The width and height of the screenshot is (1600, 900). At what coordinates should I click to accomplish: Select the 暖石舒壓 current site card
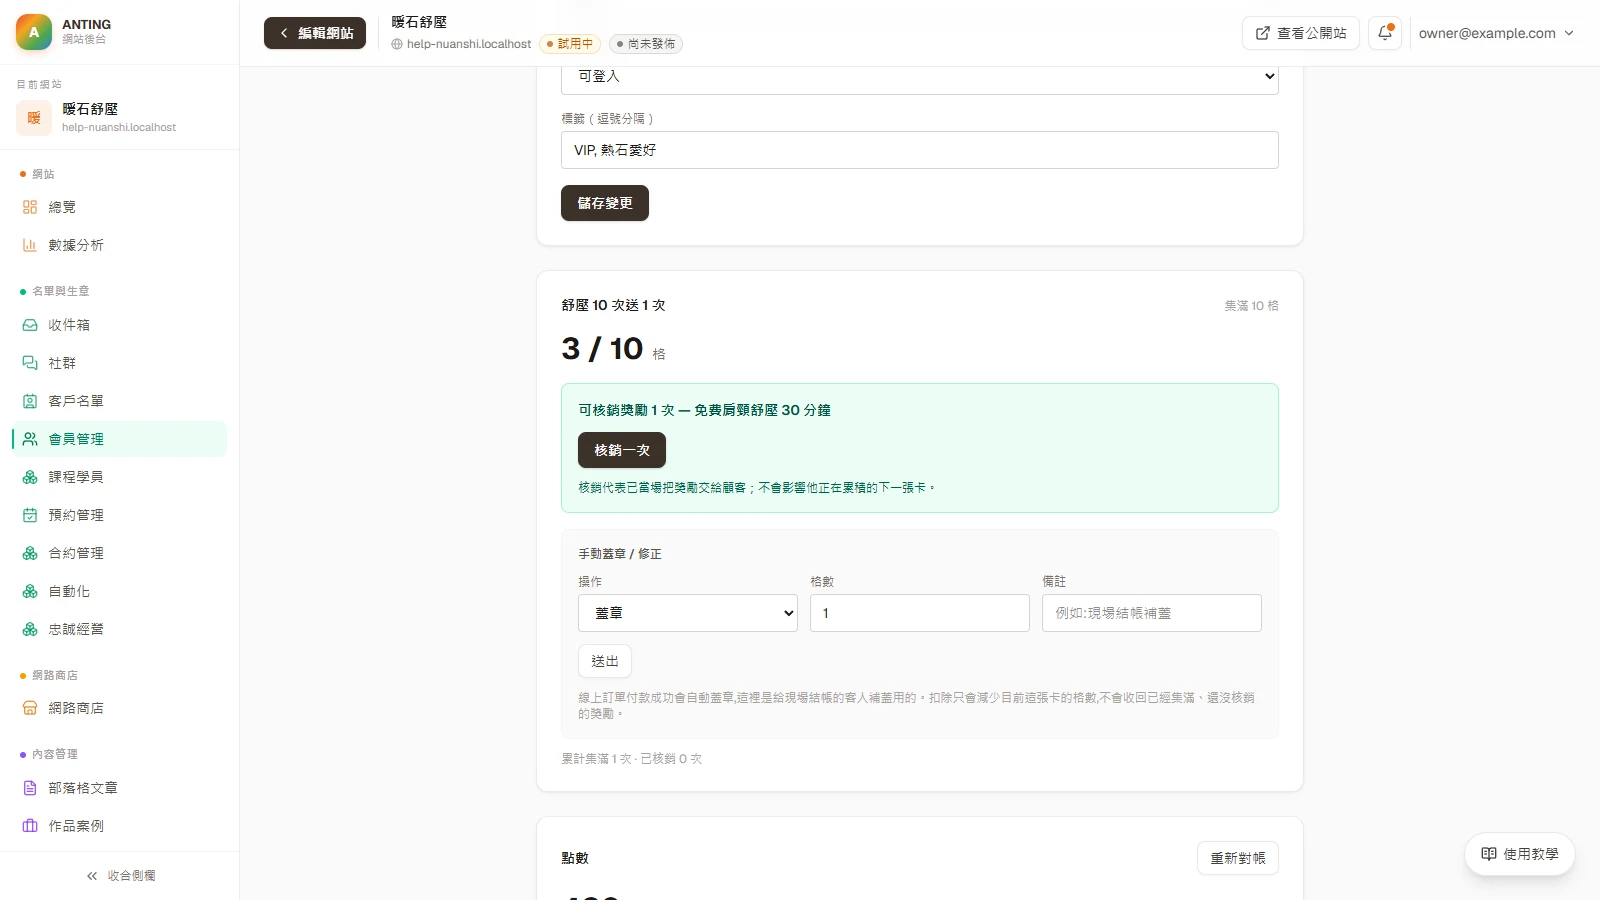[x=120, y=117]
